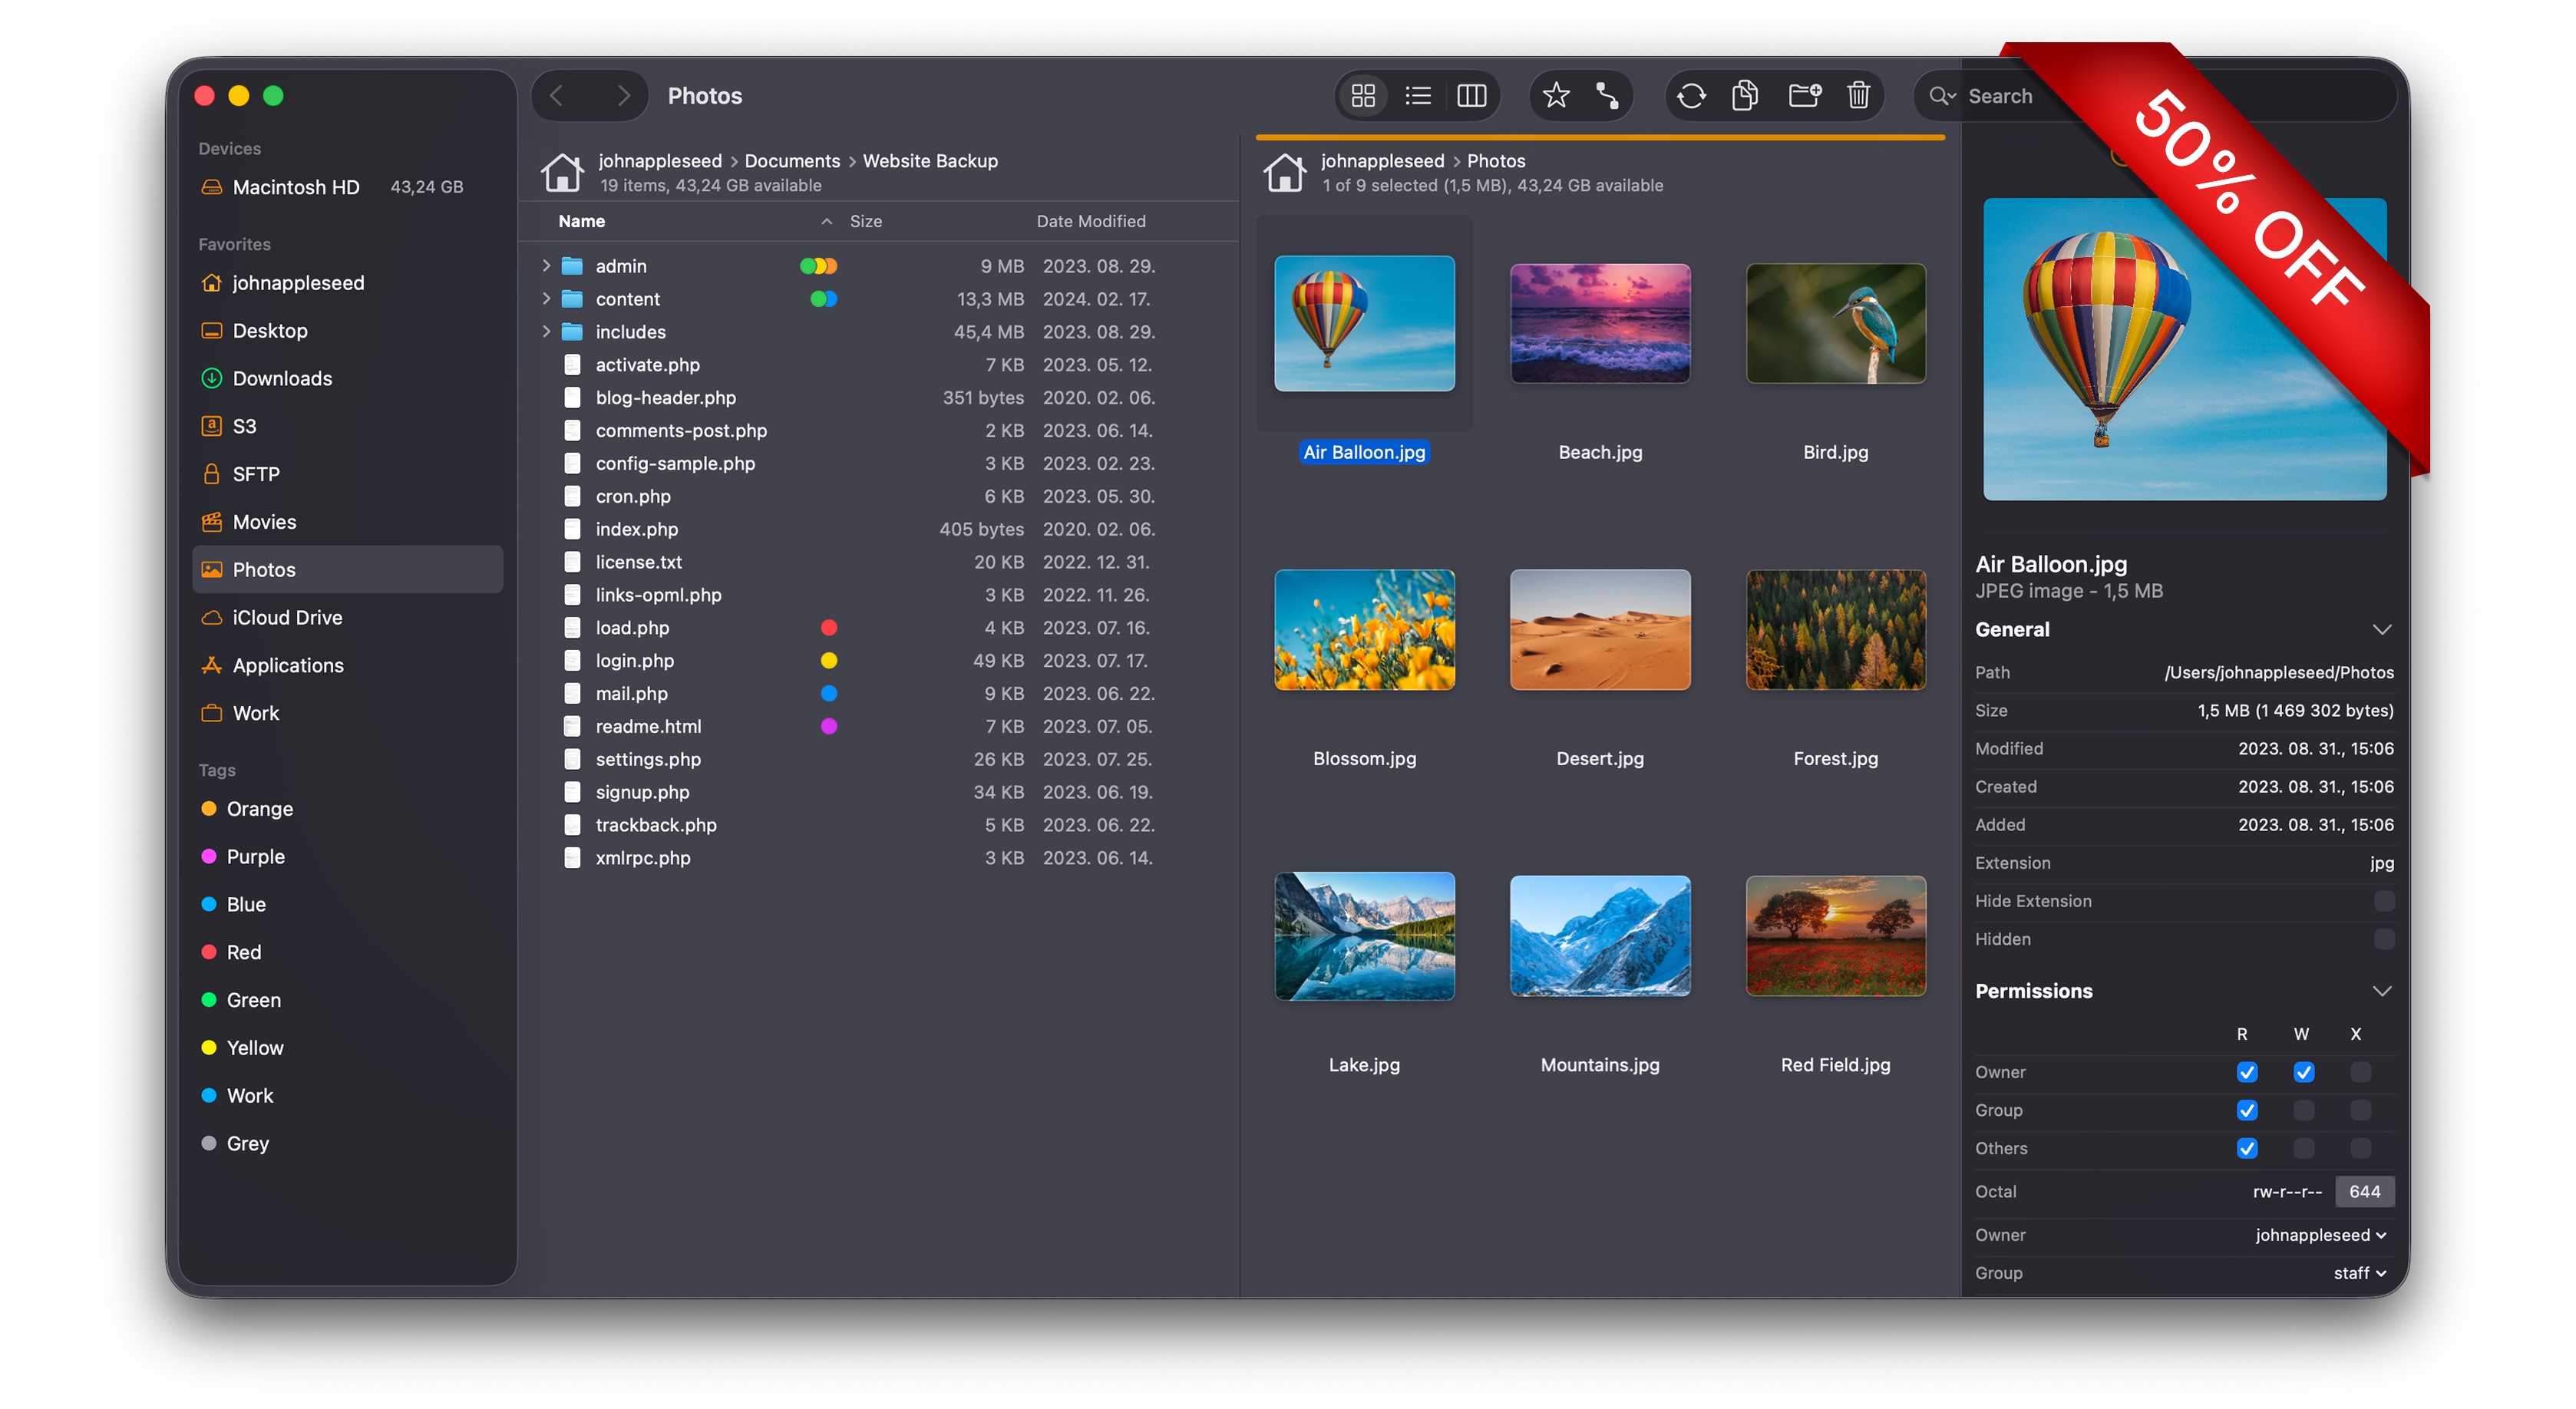
Task: Click Documents in the breadcrumb path
Action: pos(792,161)
